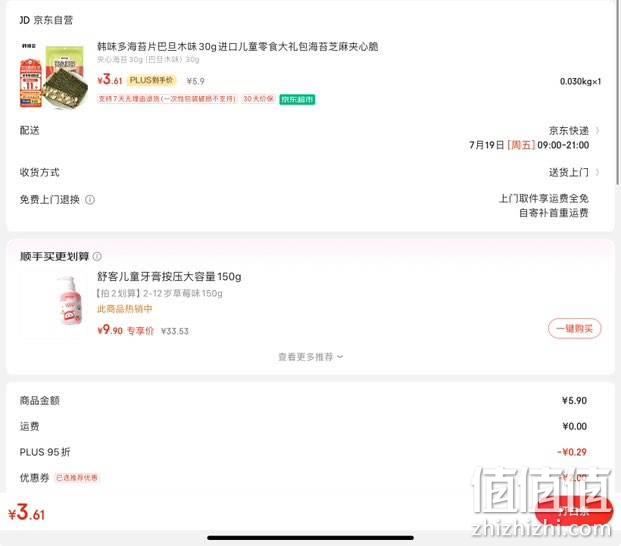Open the seaweed snack product thumbnail
621x546 pixels.
pos(53,75)
